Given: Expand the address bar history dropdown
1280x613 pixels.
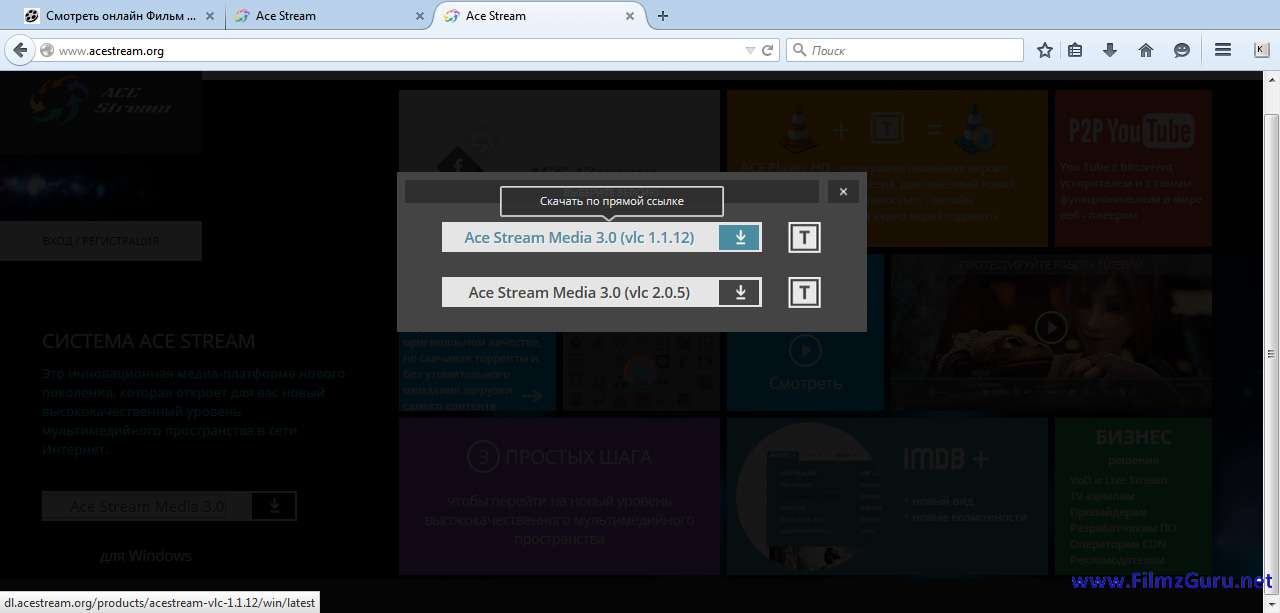Looking at the screenshot, I should [751, 50].
